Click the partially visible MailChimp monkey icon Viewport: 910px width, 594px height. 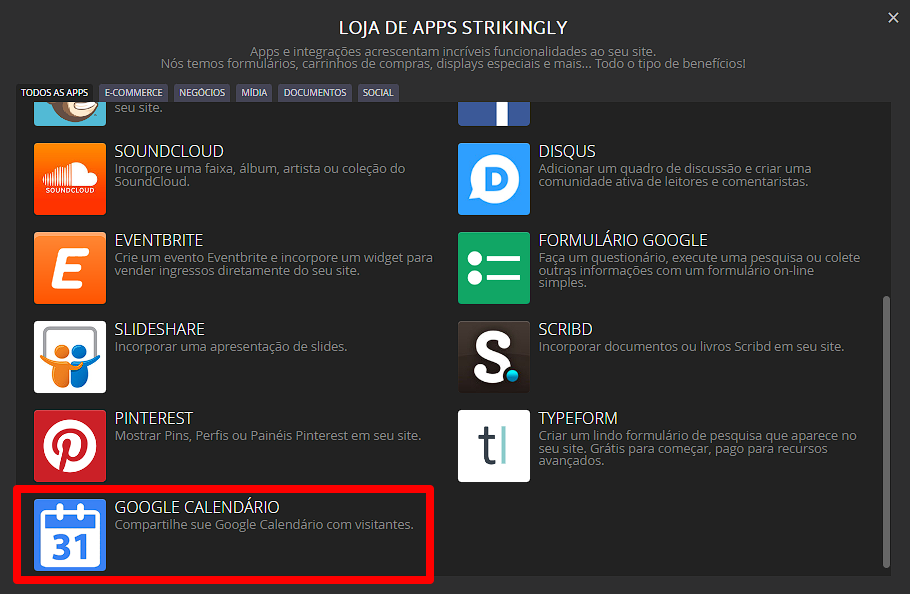click(70, 114)
